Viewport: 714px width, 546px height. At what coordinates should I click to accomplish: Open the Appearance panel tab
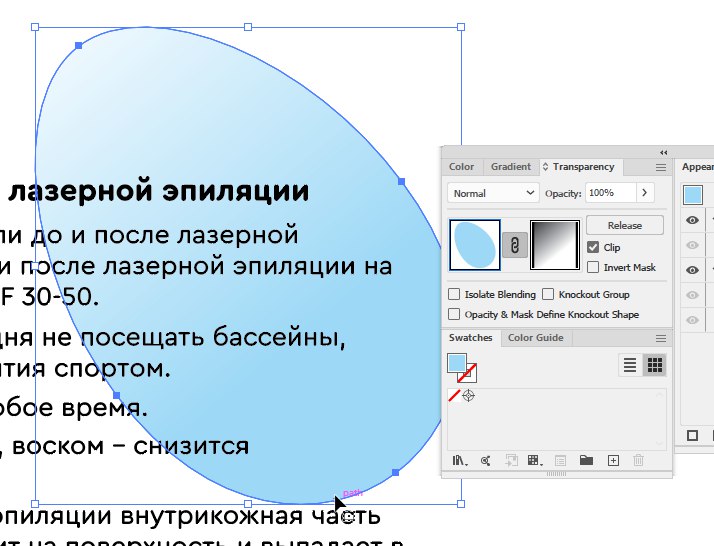pos(697,167)
